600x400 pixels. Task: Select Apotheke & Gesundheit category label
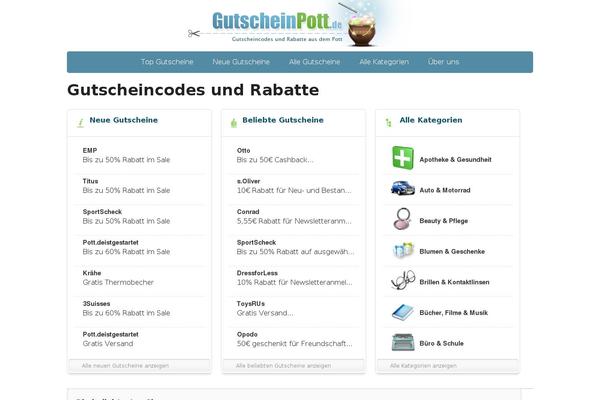coord(455,160)
